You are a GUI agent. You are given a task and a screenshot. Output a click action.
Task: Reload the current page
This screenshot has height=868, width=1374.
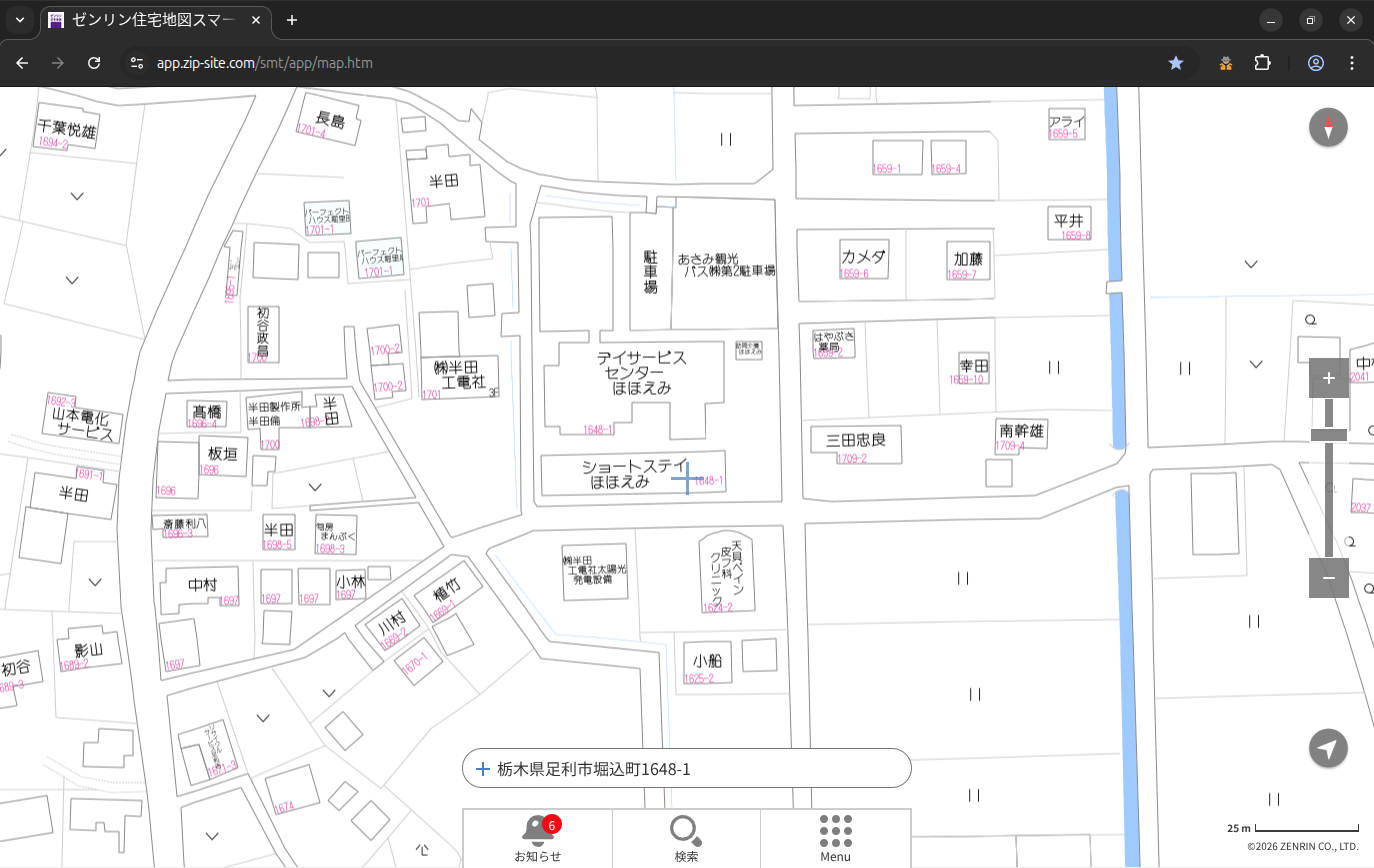pyautogui.click(x=94, y=63)
